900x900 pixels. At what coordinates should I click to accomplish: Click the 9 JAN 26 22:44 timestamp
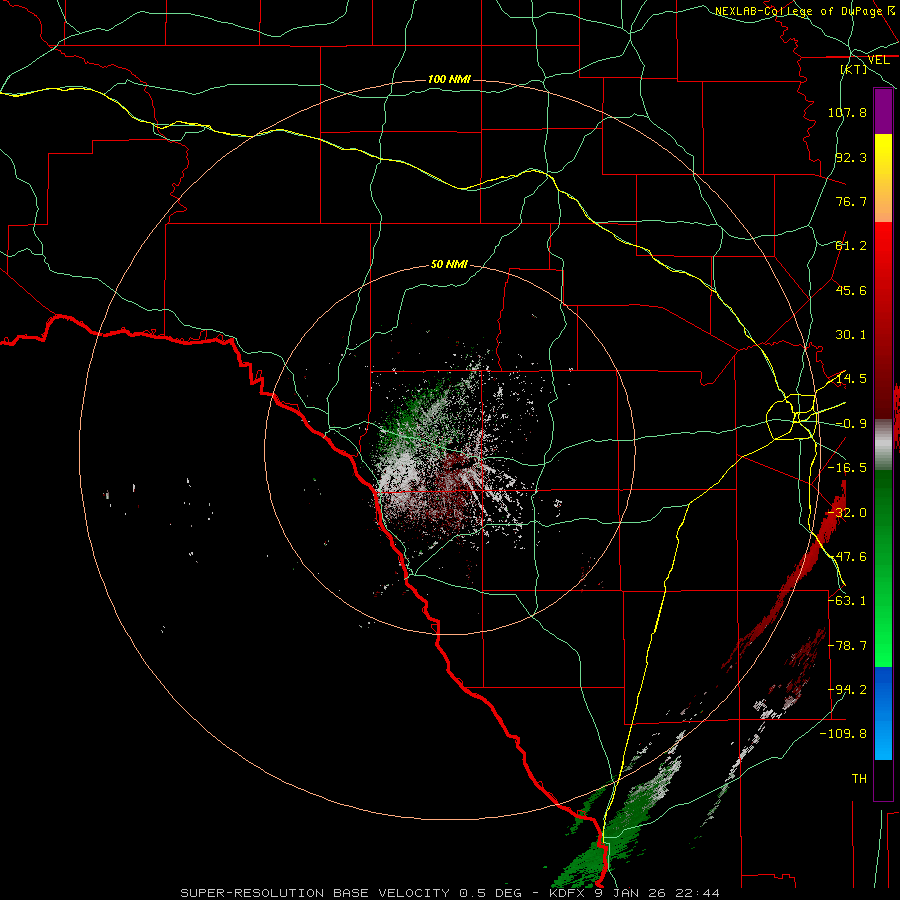659,893
